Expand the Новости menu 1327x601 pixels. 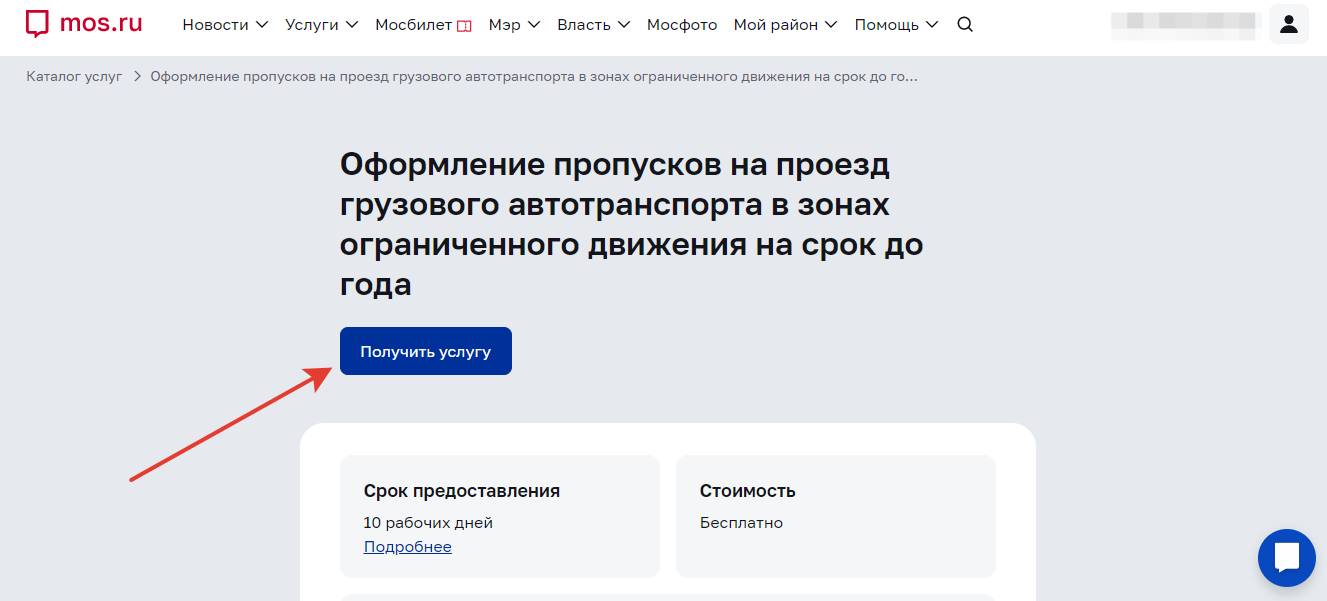tap(225, 25)
